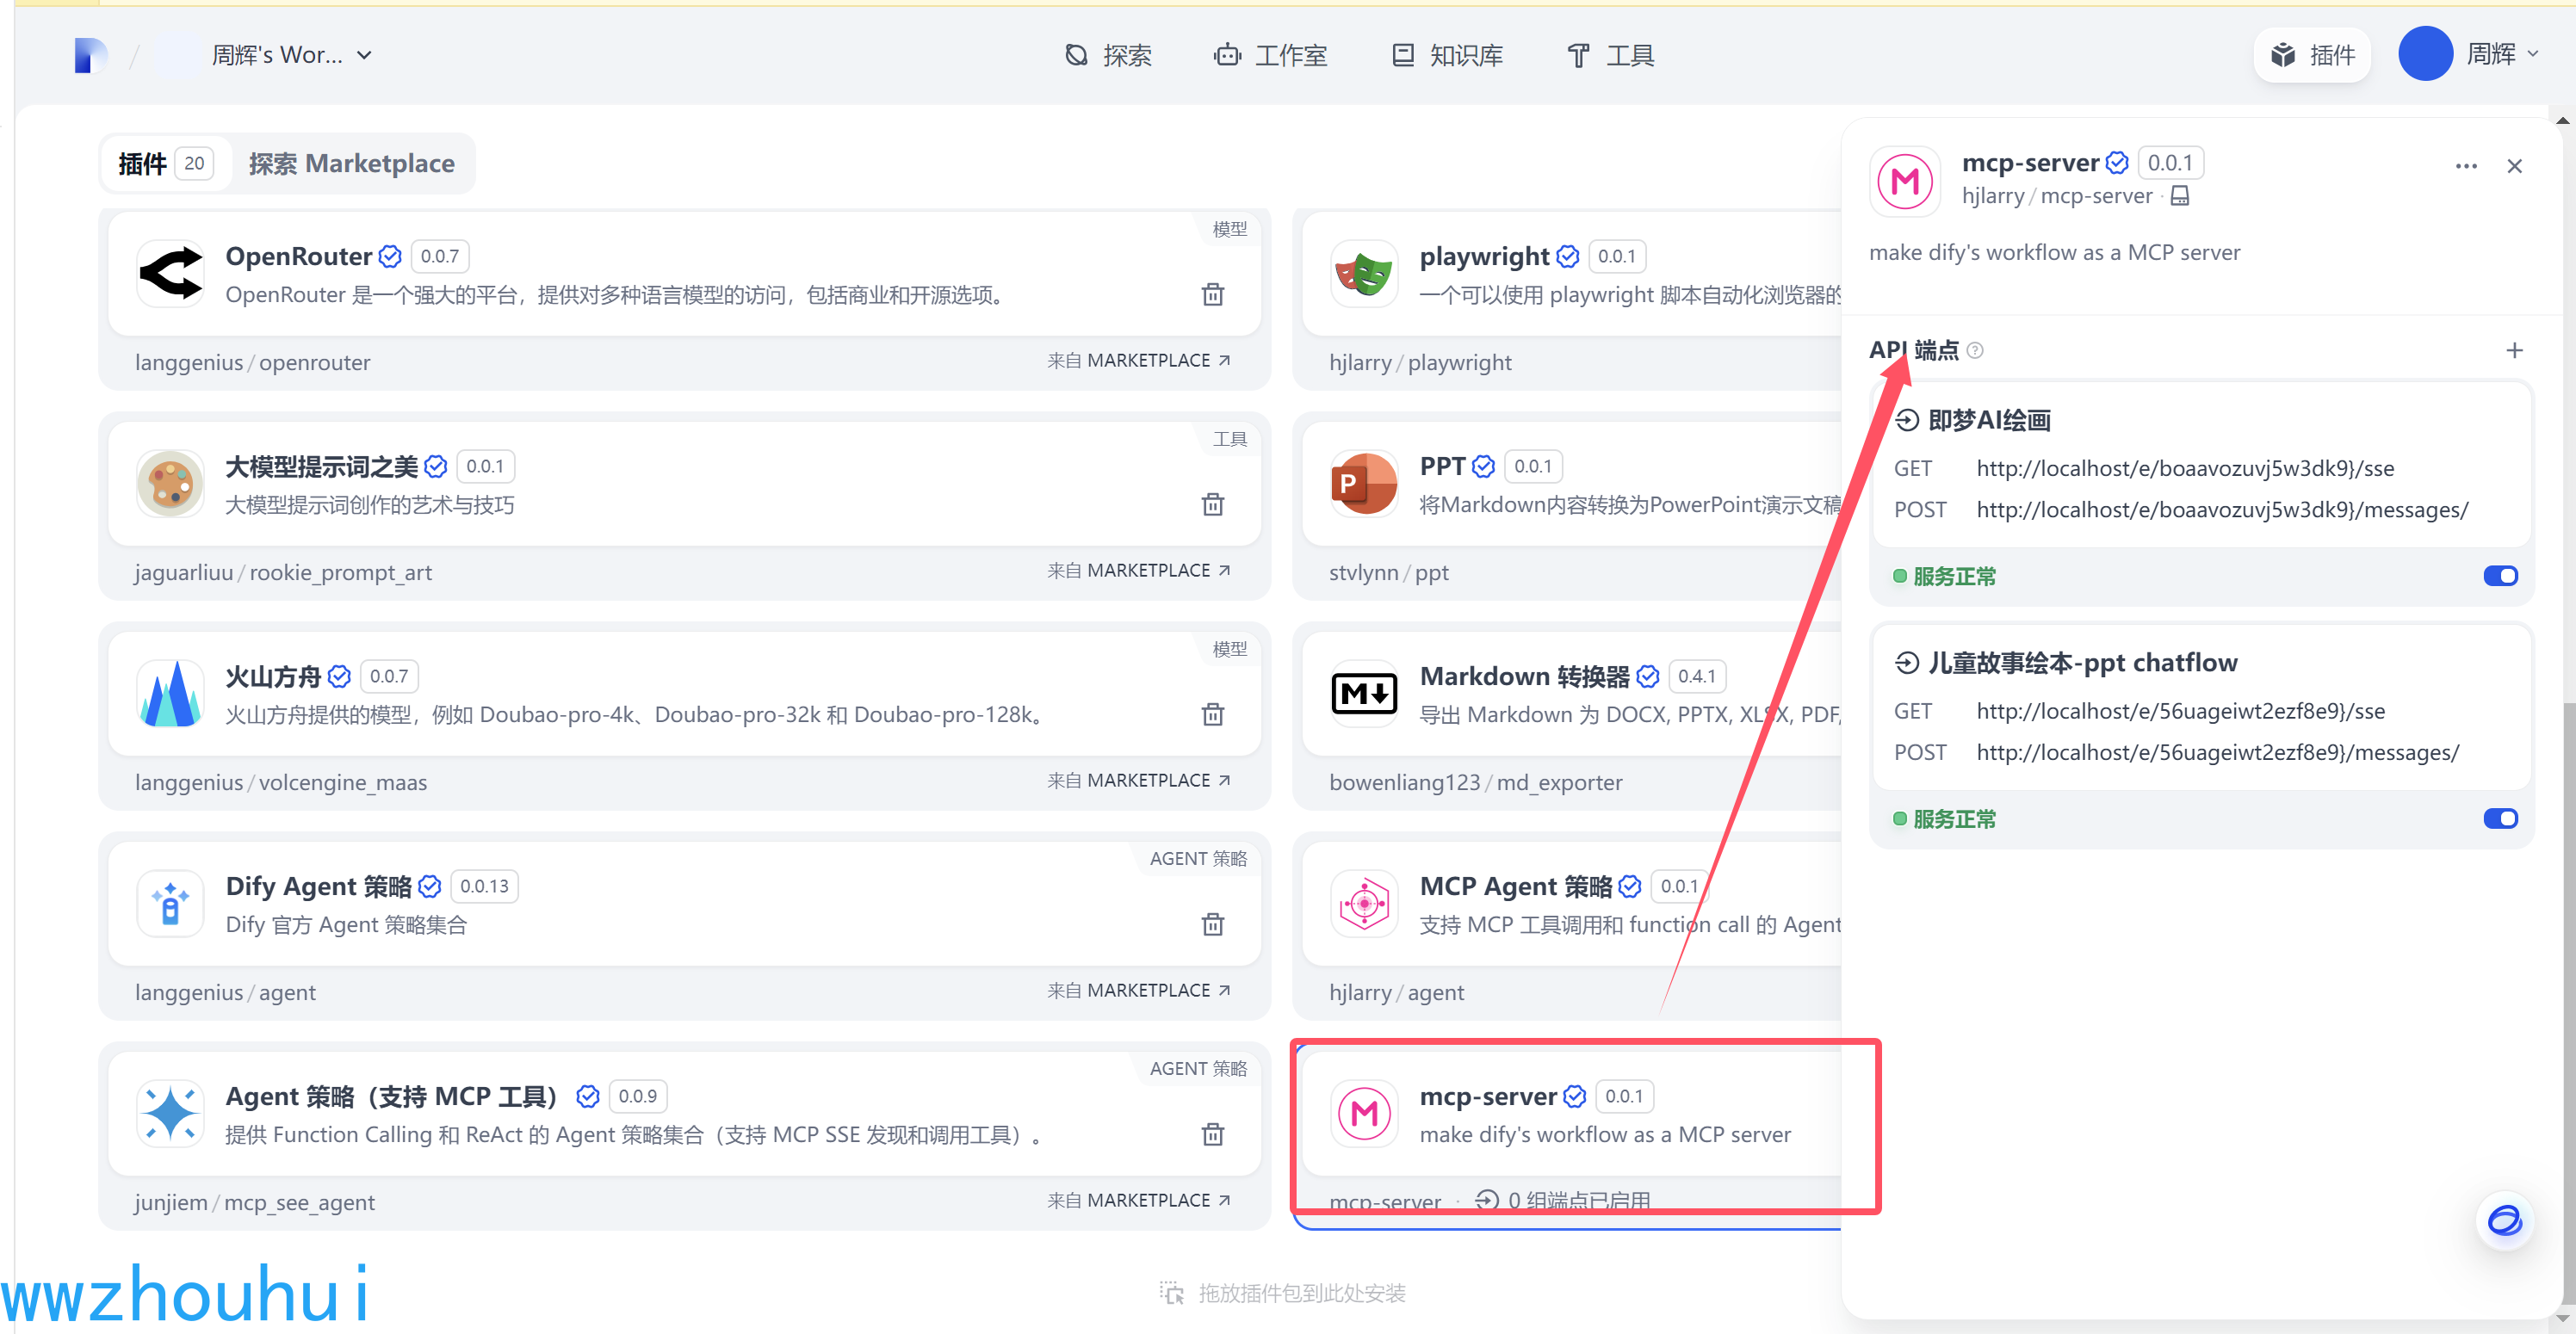This screenshot has height=1334, width=2576.
Task: Delete the 火山方舟 plugin
Action: pos(1212,714)
